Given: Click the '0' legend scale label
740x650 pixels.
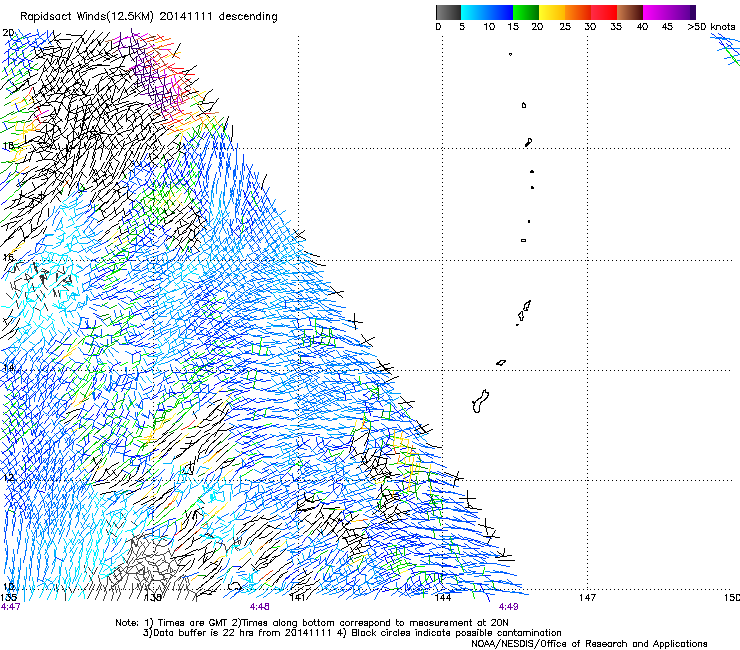Looking at the screenshot, I should (438, 27).
